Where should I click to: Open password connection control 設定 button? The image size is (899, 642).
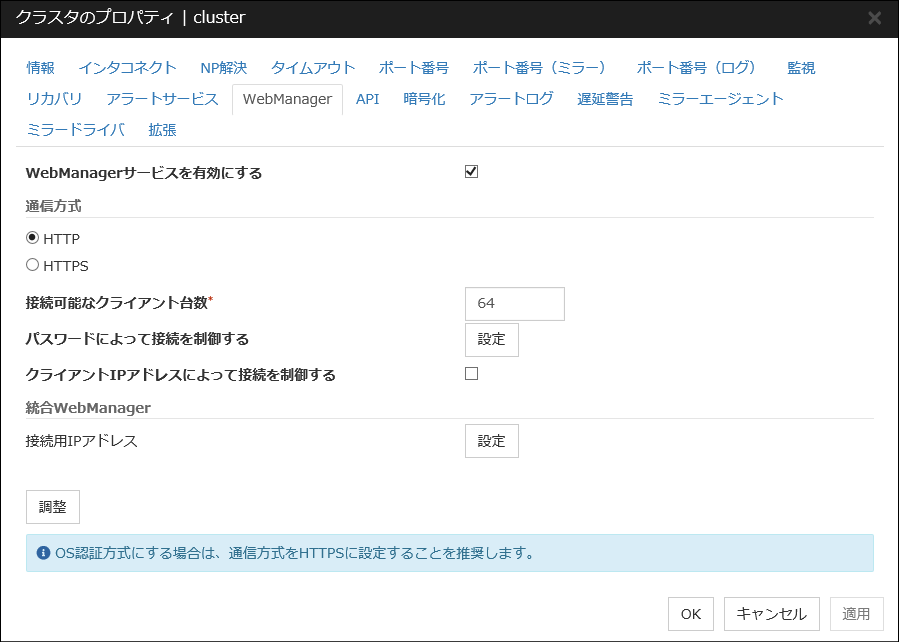coord(491,339)
